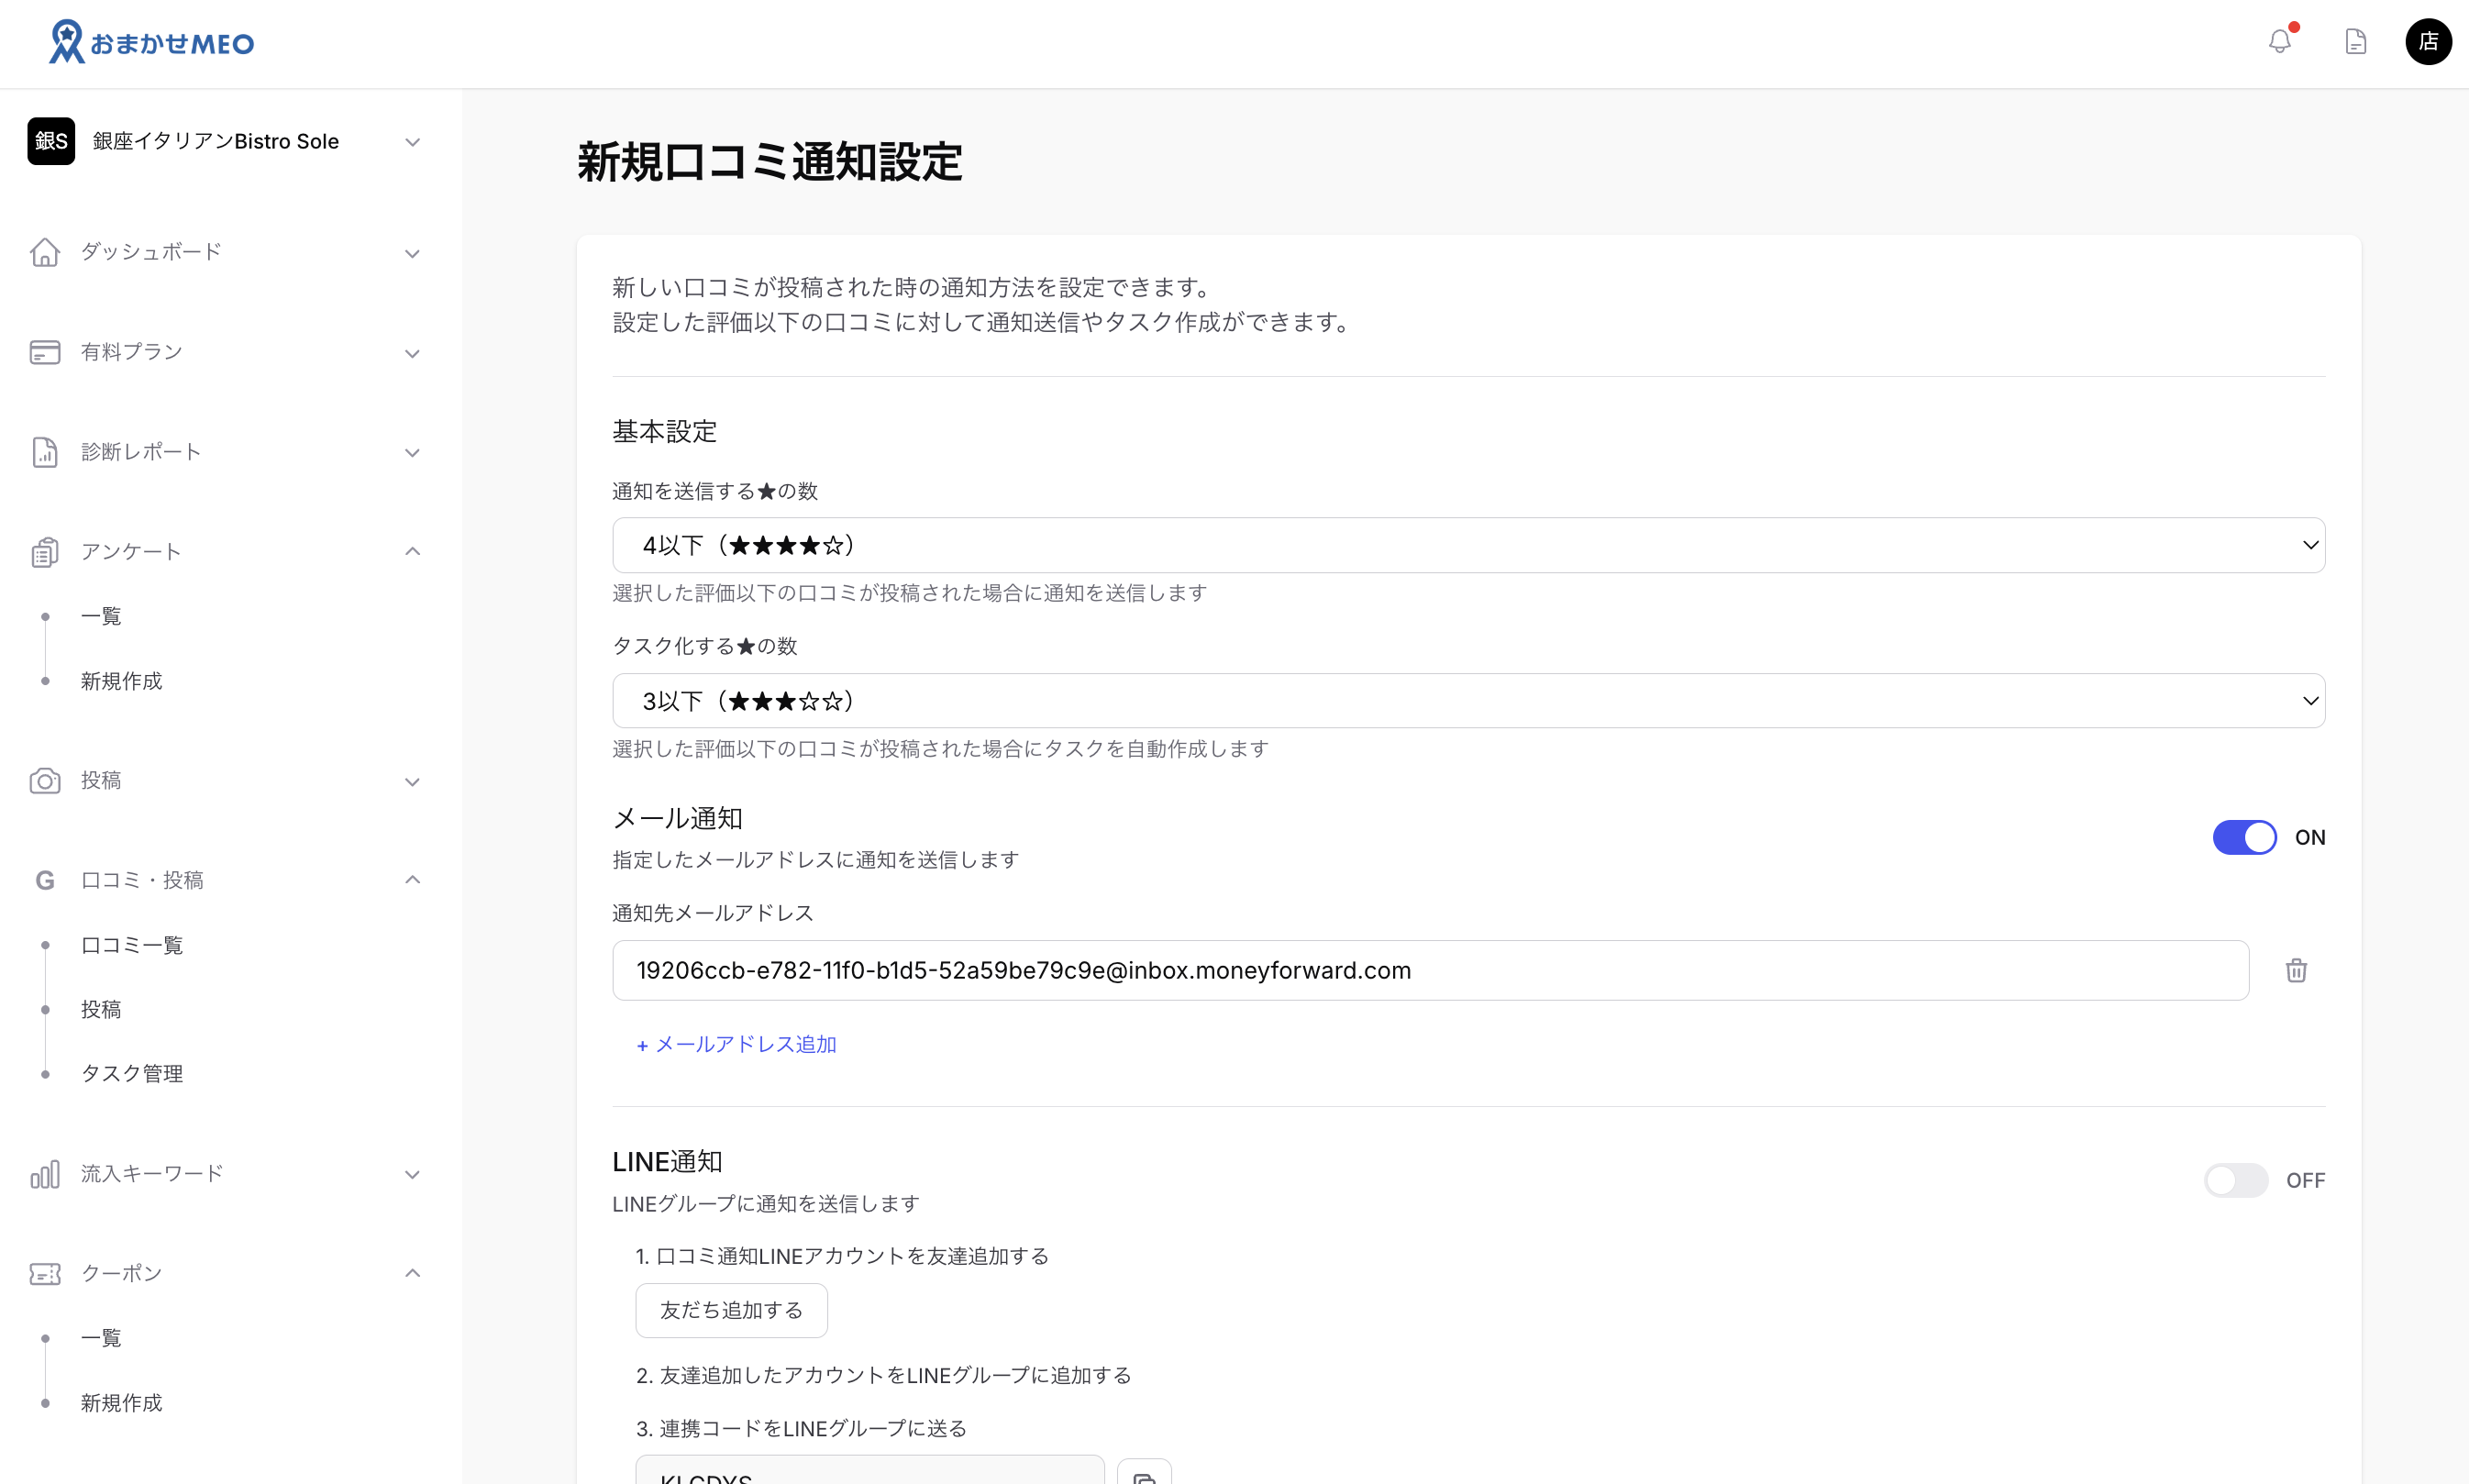Enable the LINE通知 toggle

coord(2237,1180)
